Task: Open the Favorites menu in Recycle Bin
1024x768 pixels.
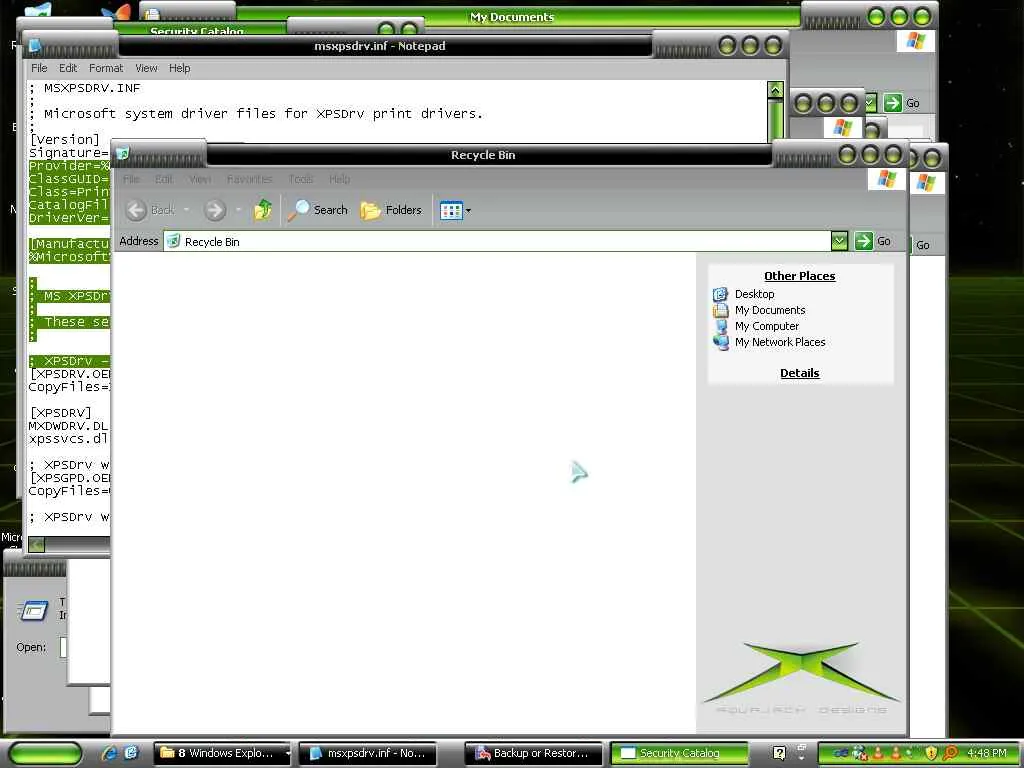Action: tap(249, 179)
